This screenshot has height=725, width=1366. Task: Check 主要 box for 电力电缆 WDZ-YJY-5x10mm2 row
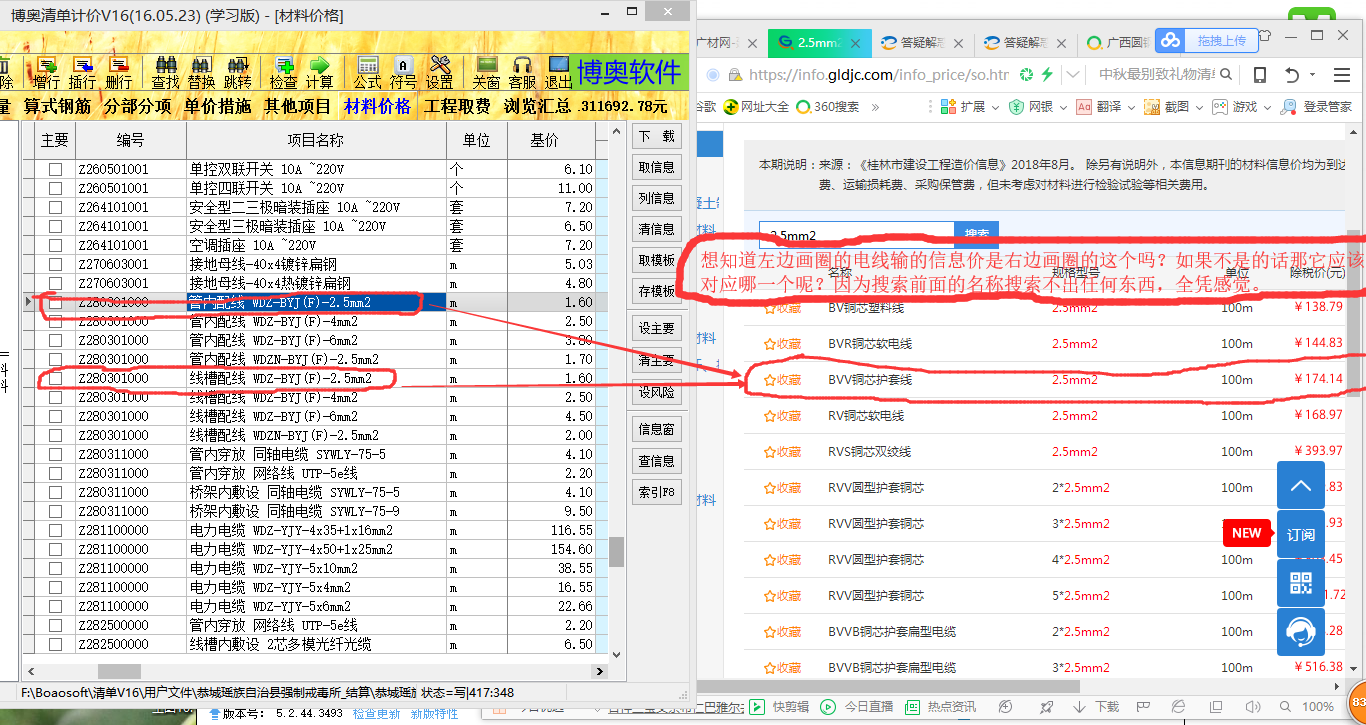(x=56, y=569)
